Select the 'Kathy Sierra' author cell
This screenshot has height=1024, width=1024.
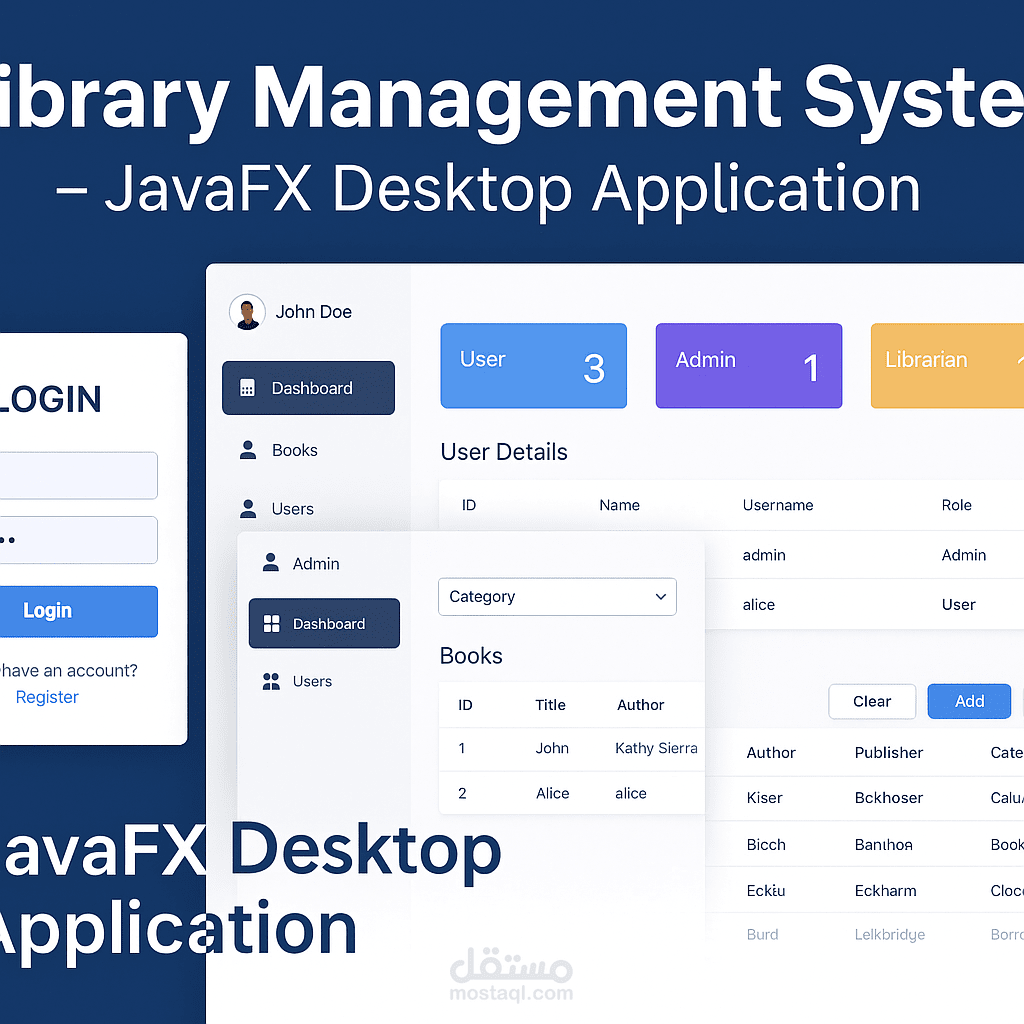point(656,748)
